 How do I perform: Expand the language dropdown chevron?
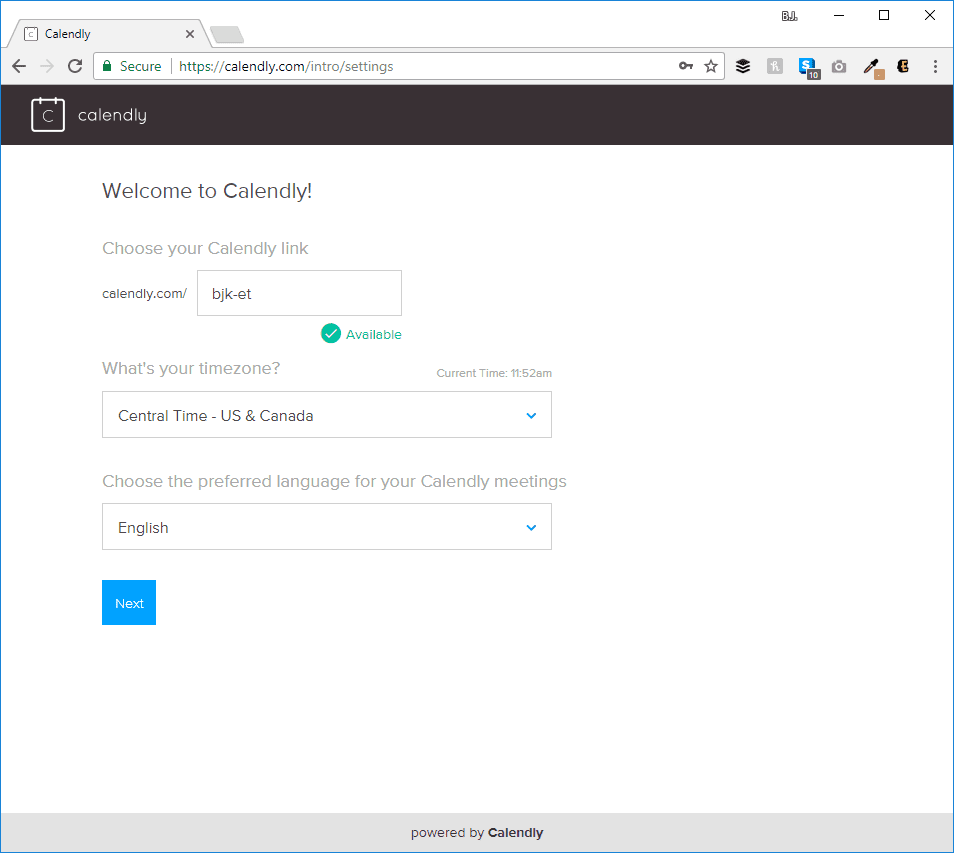point(531,527)
